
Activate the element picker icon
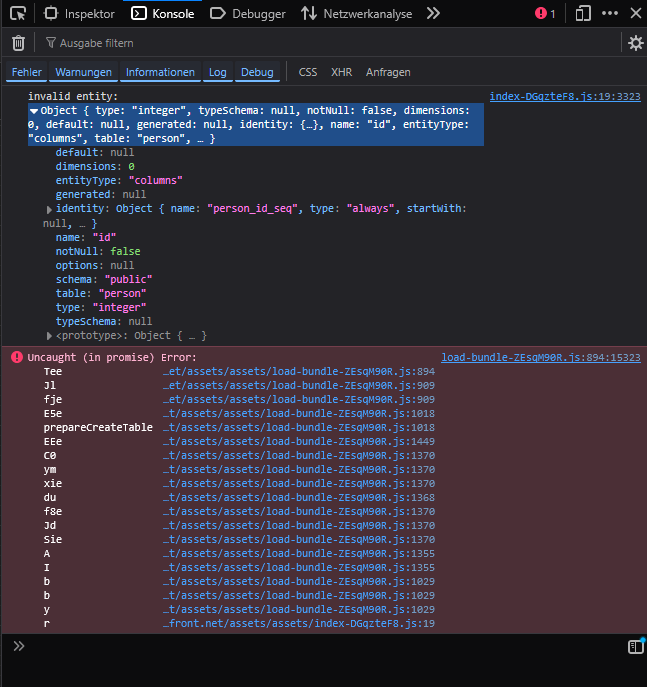tap(18, 14)
